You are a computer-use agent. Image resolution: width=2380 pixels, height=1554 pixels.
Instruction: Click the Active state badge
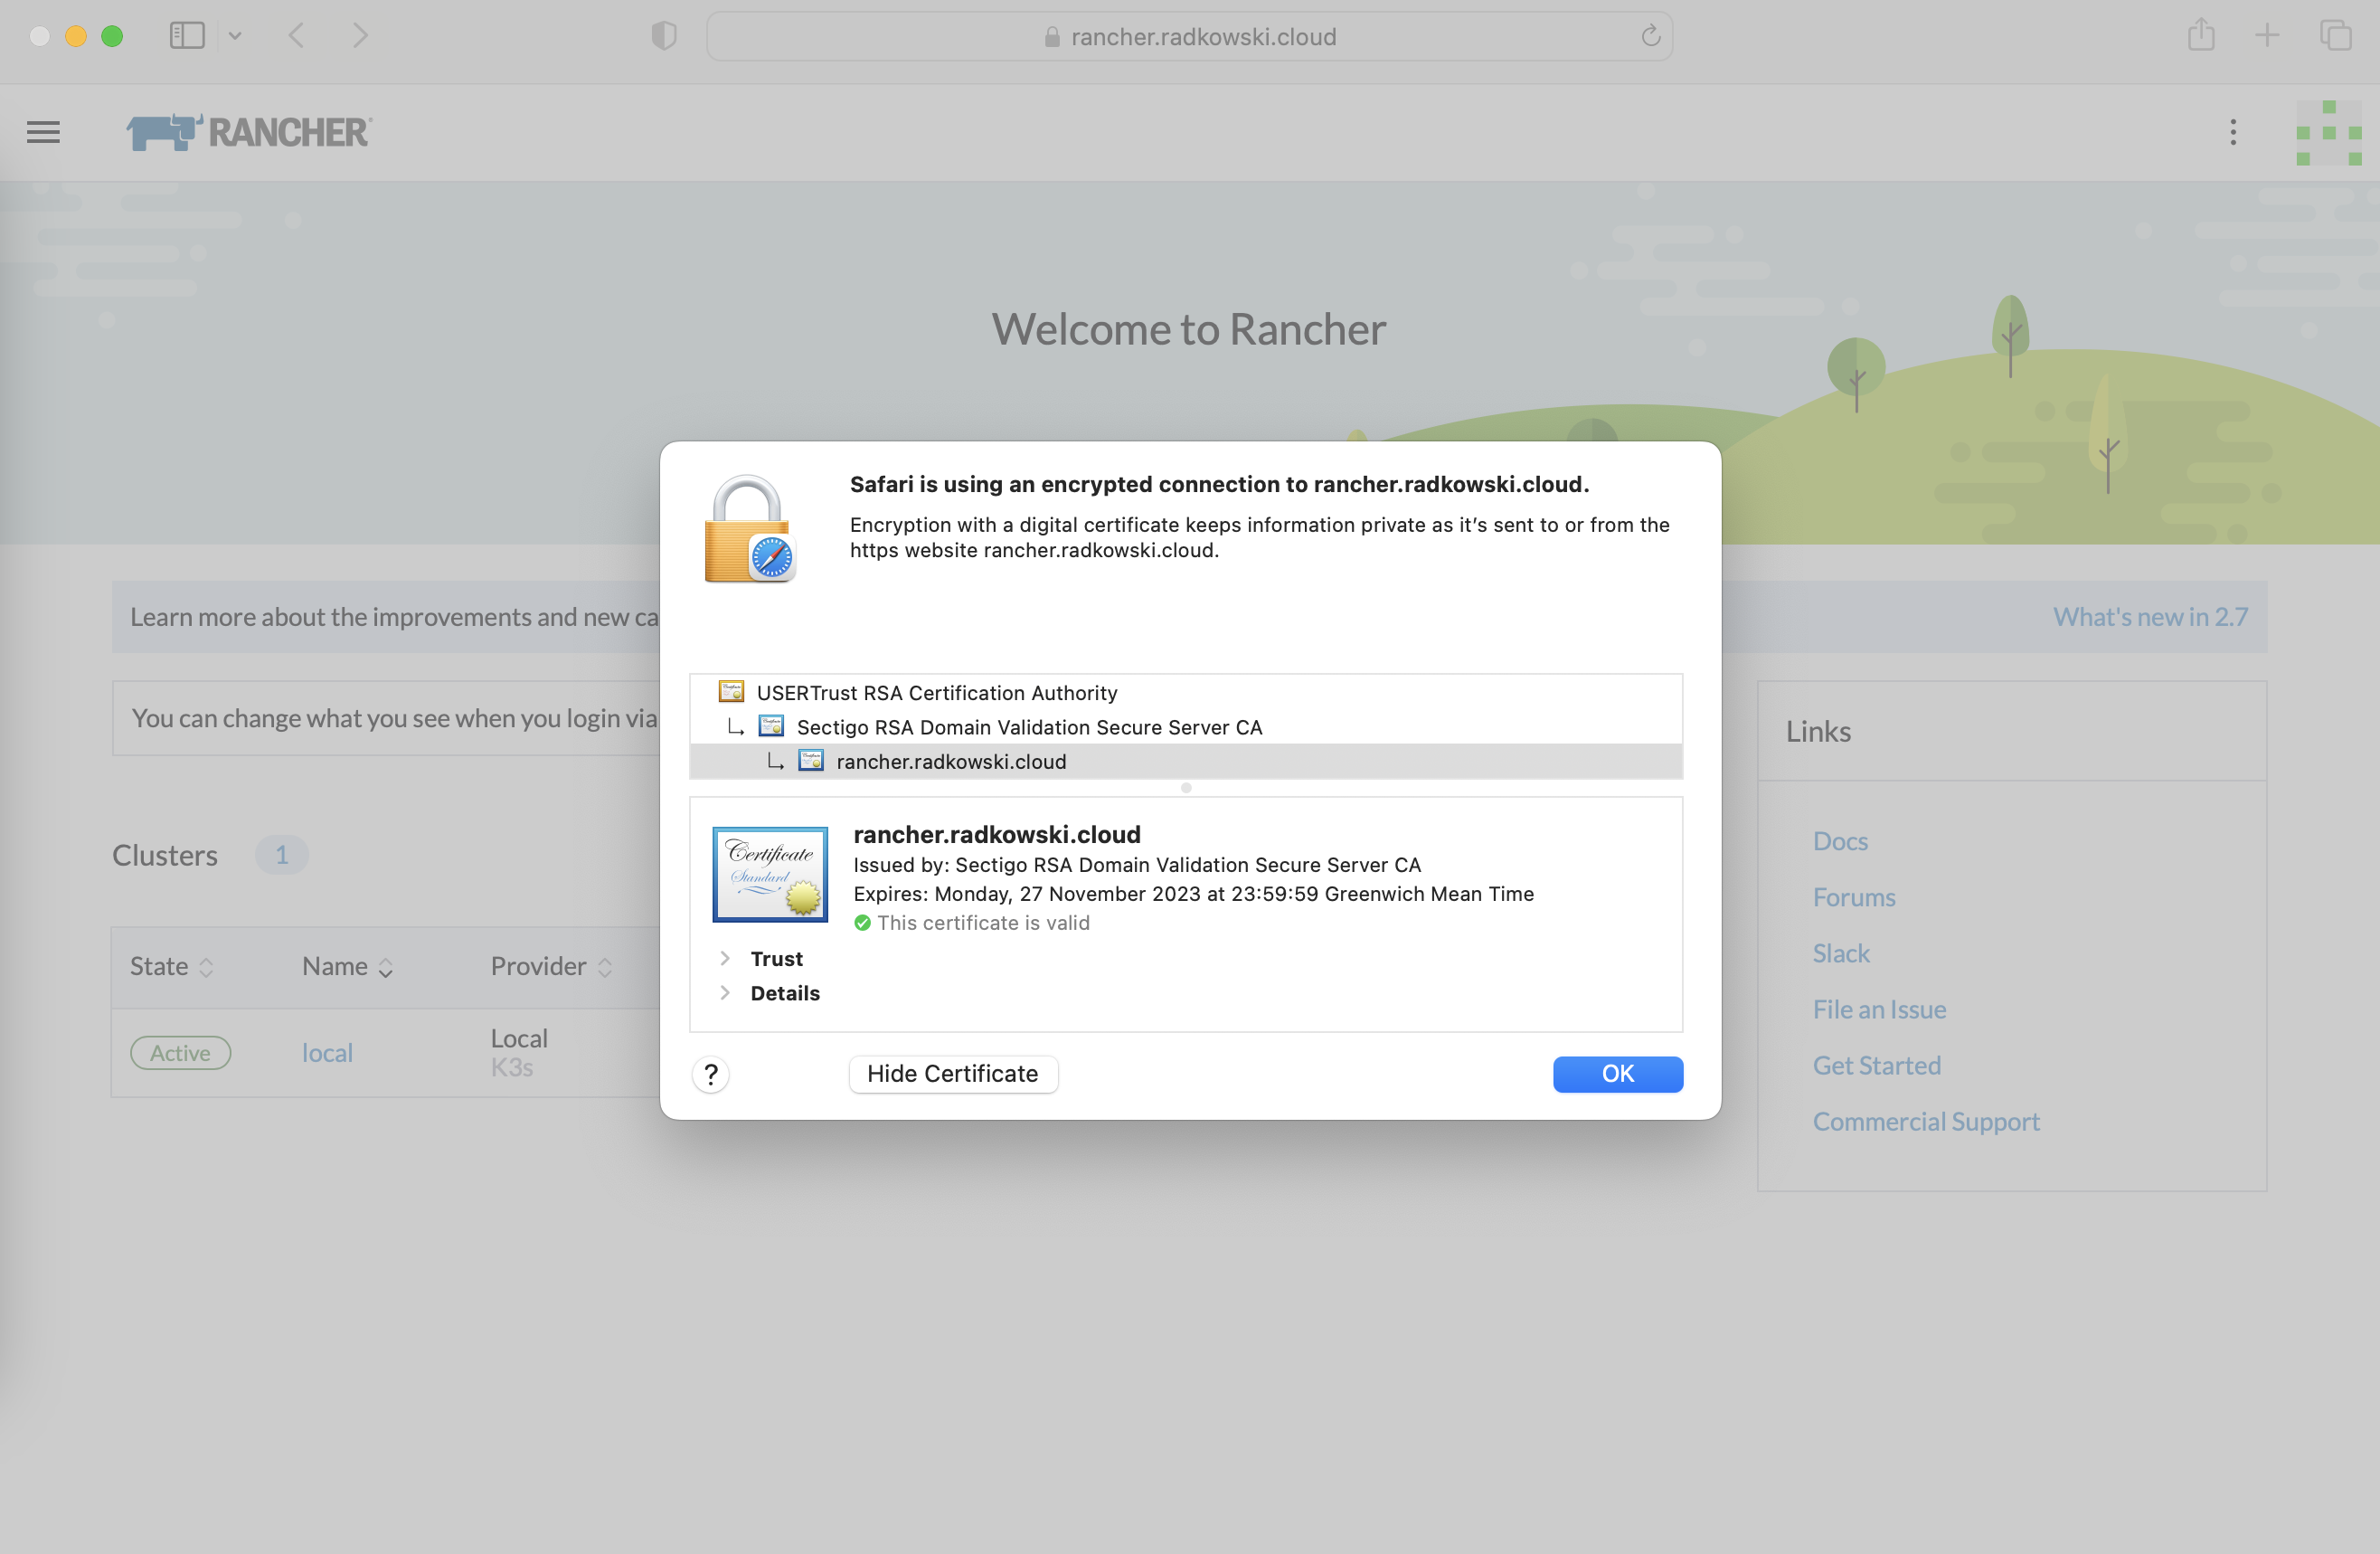[180, 1053]
